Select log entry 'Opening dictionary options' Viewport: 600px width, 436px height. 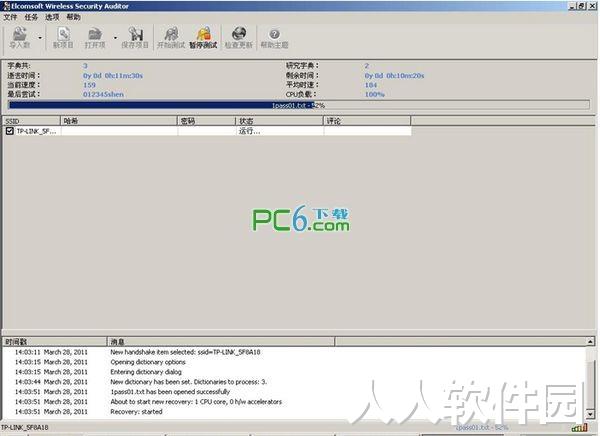tap(148, 362)
